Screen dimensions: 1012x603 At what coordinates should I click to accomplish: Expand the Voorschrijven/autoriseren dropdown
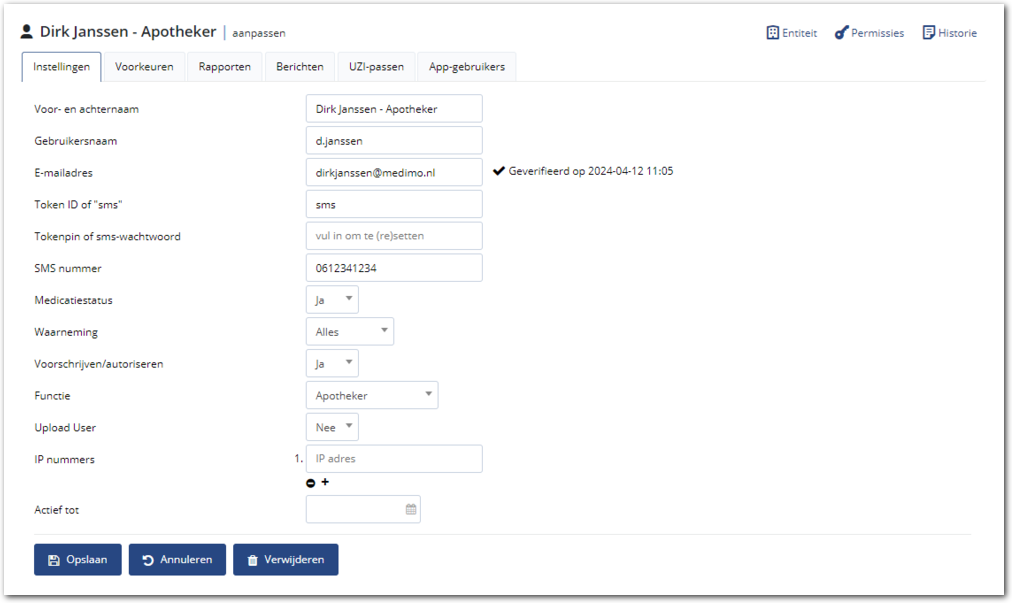(x=332, y=364)
